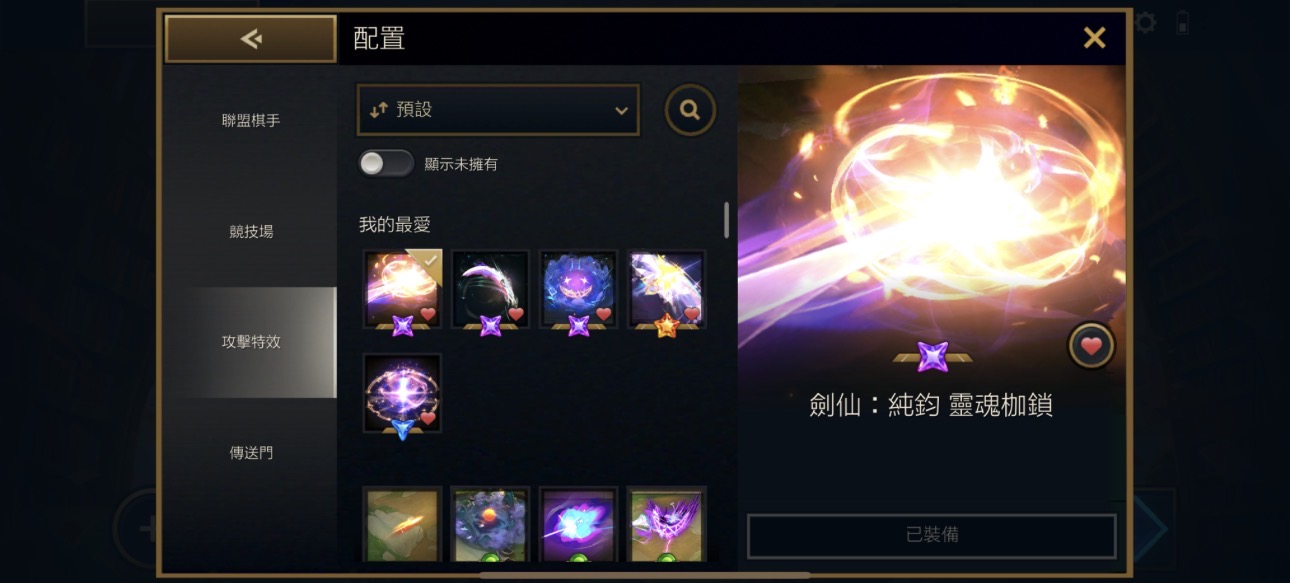Unfavorite heart on the crescent slash effect
This screenshot has height=583, width=1290.
(516, 314)
